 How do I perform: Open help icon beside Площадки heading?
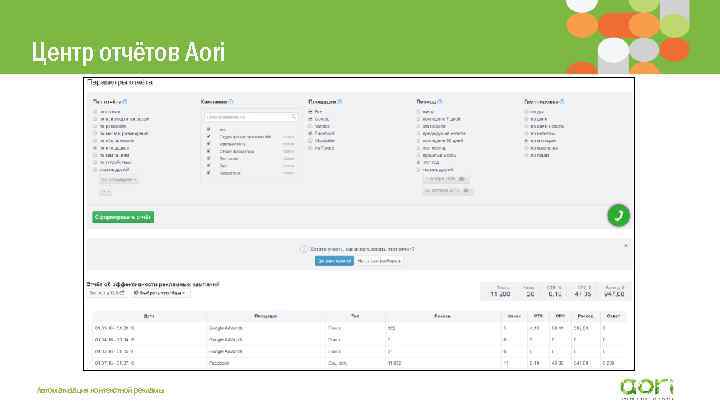click(x=340, y=101)
